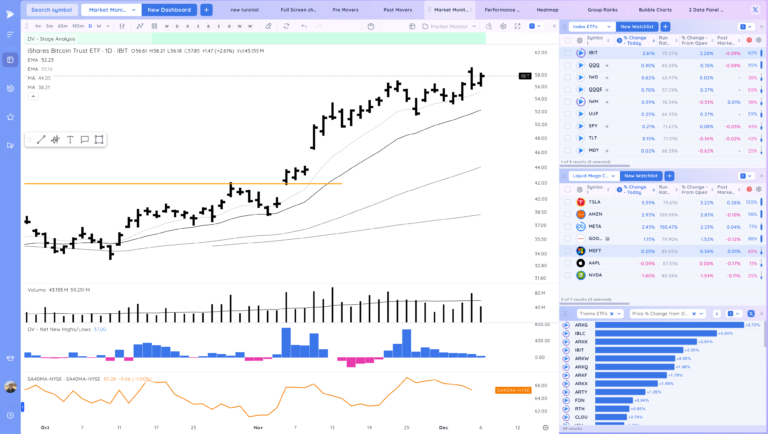
Task: Click the New Dashboard button
Action: 168,9
